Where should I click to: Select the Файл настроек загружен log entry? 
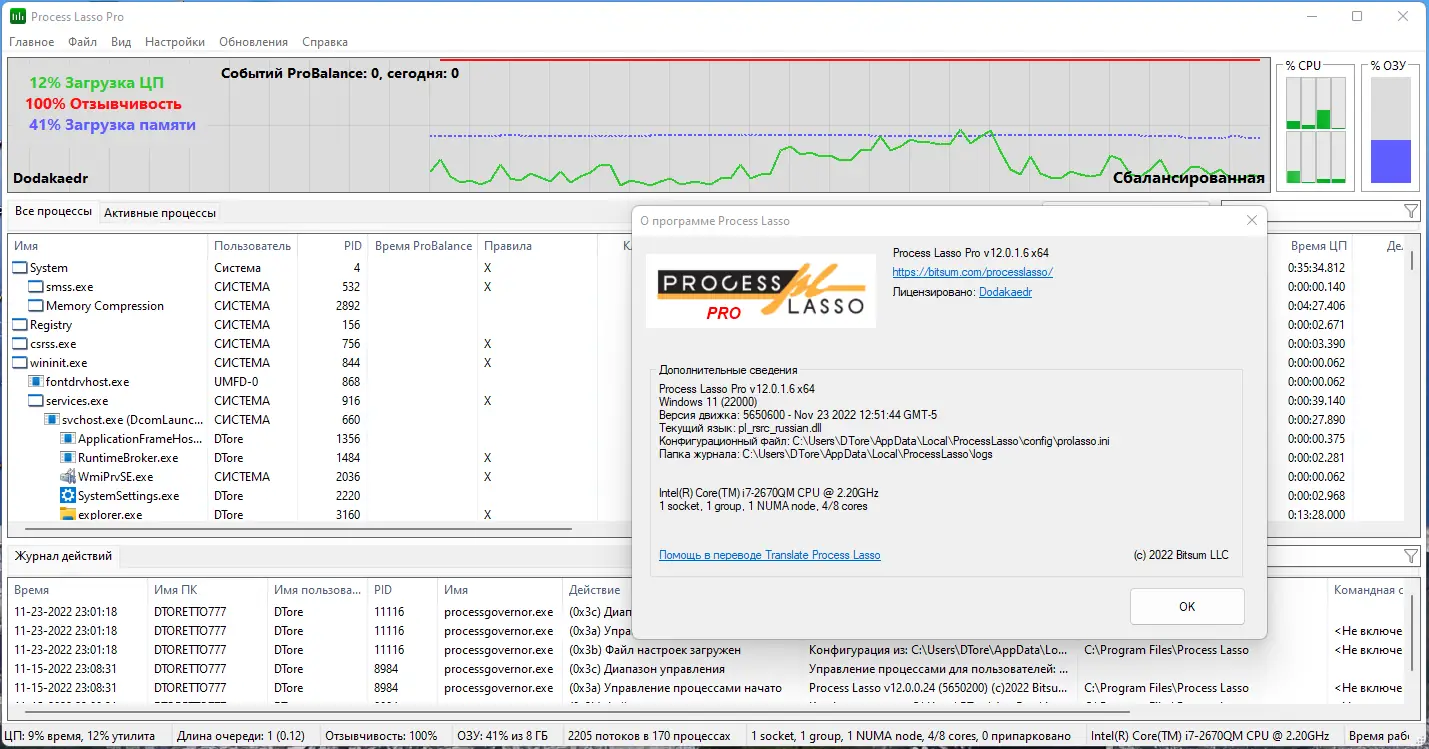655,650
